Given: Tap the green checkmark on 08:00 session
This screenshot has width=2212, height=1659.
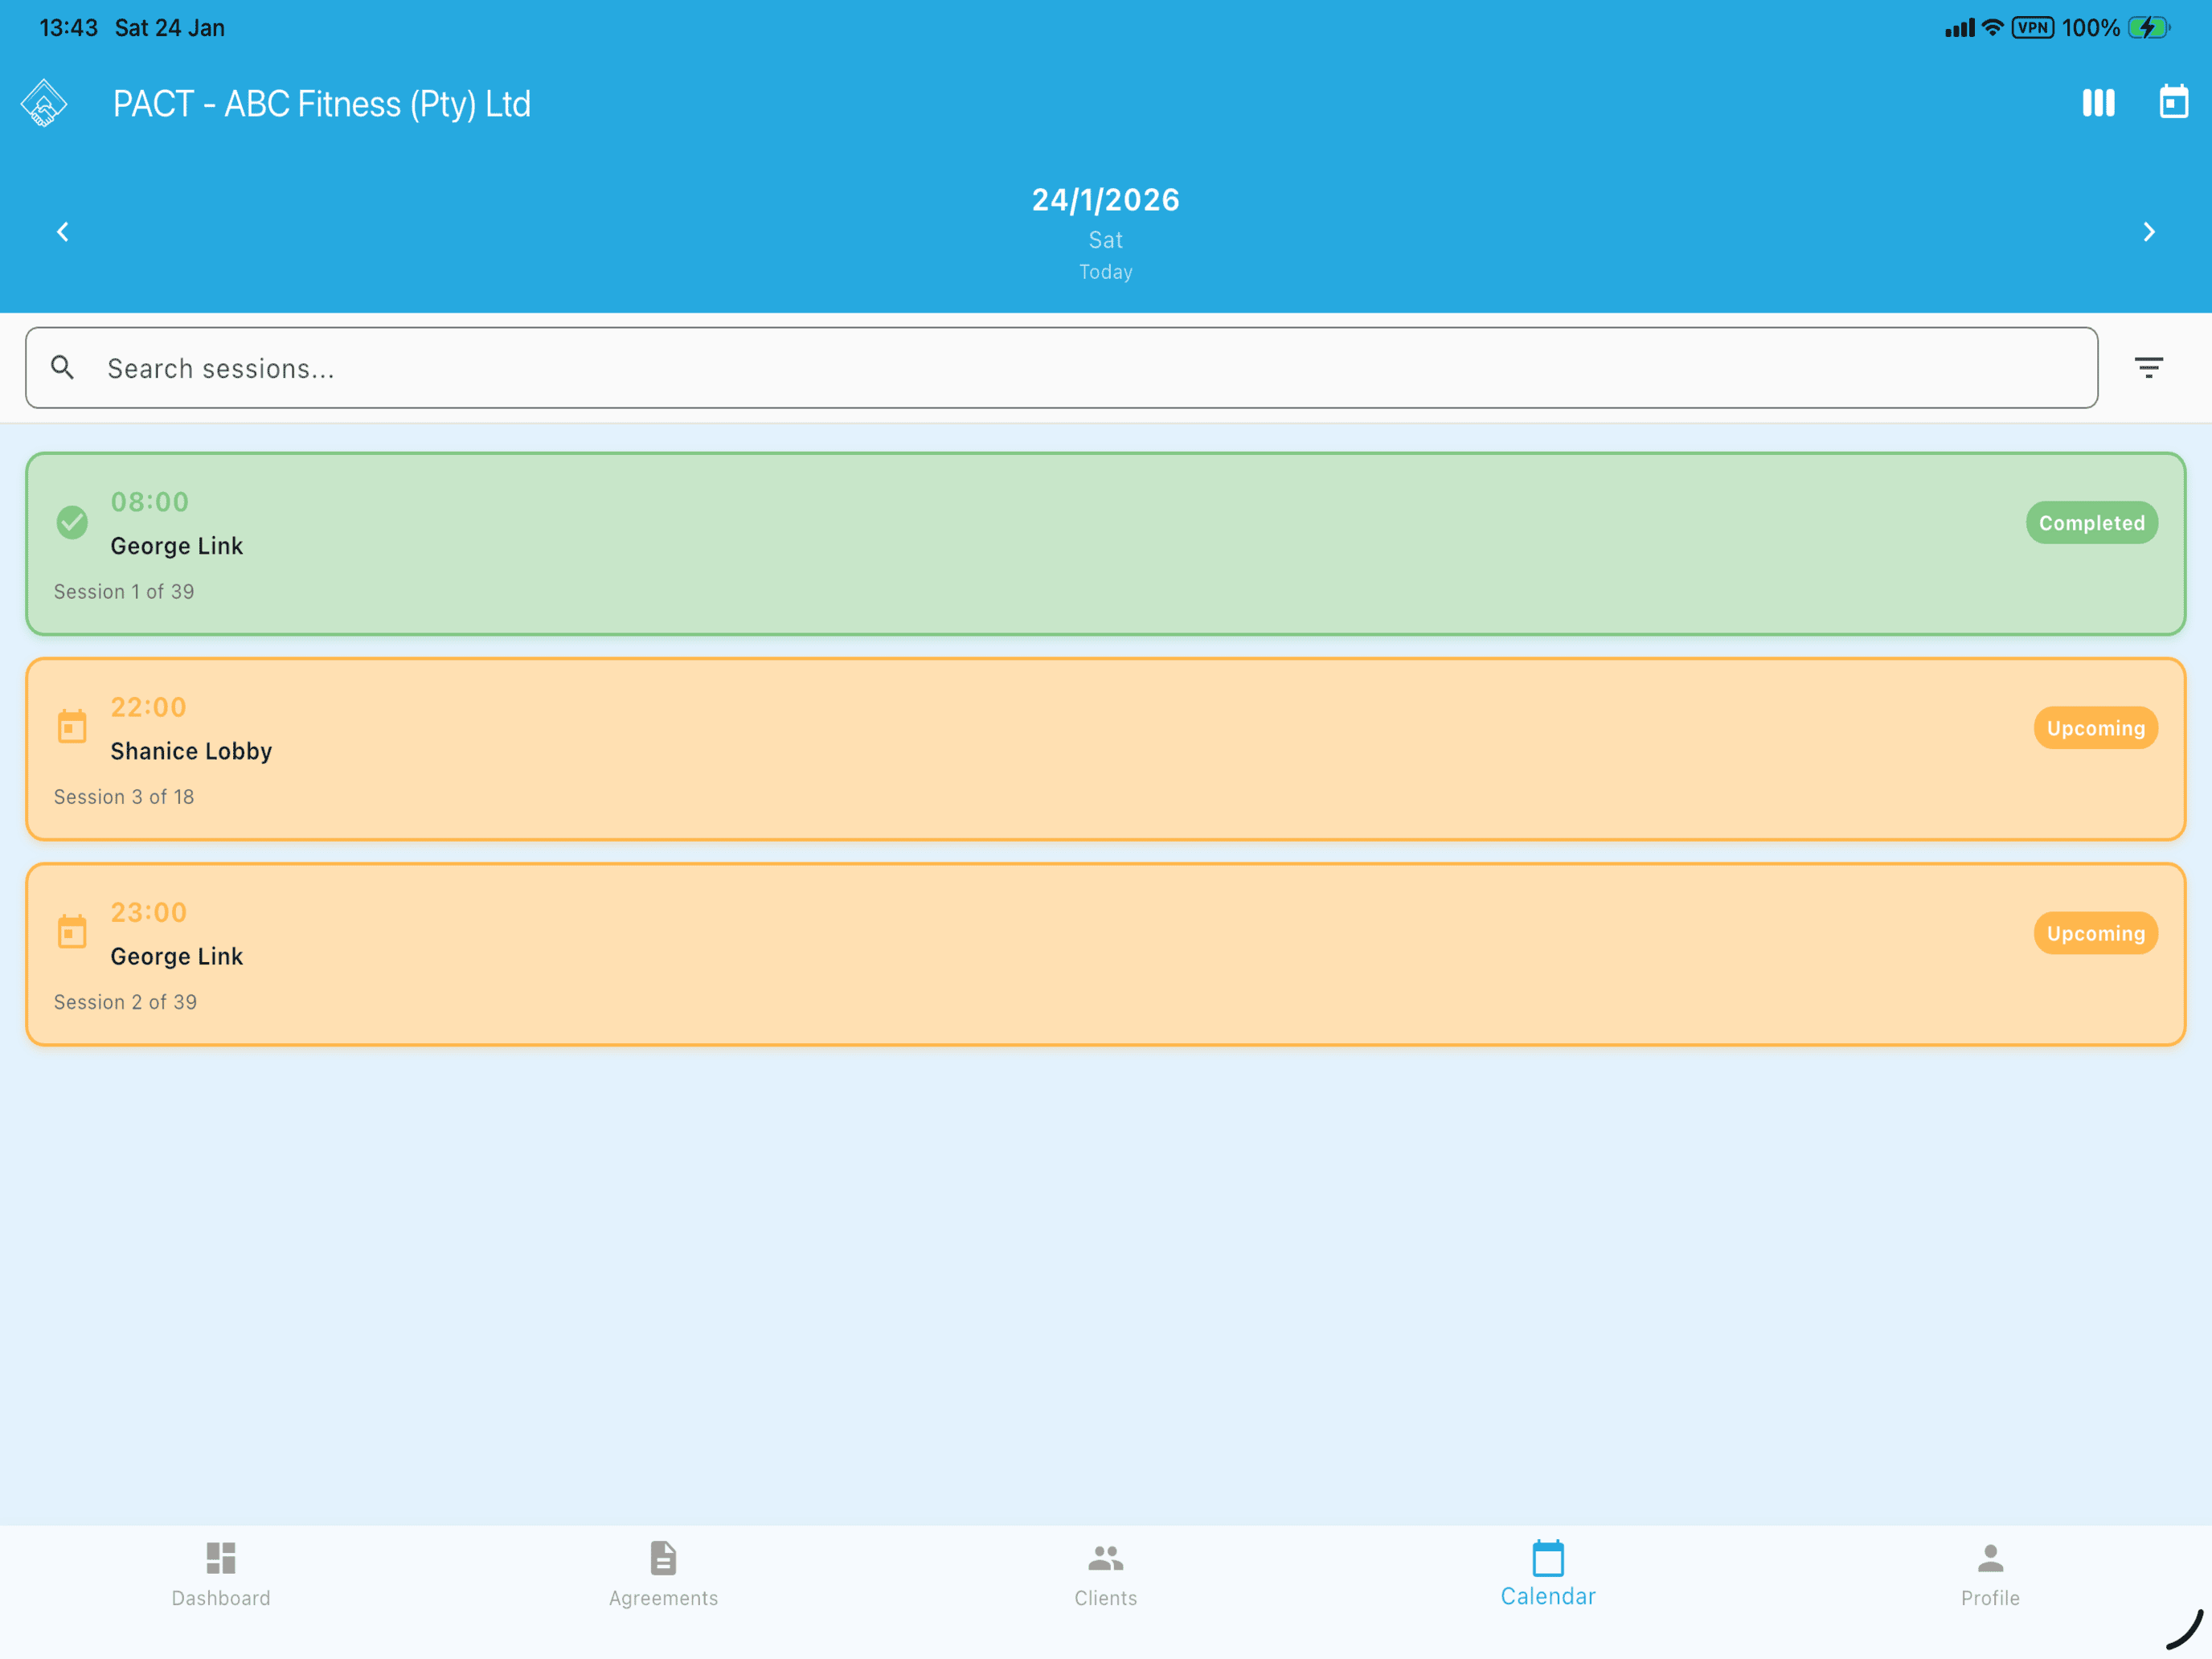Looking at the screenshot, I should [x=72, y=522].
